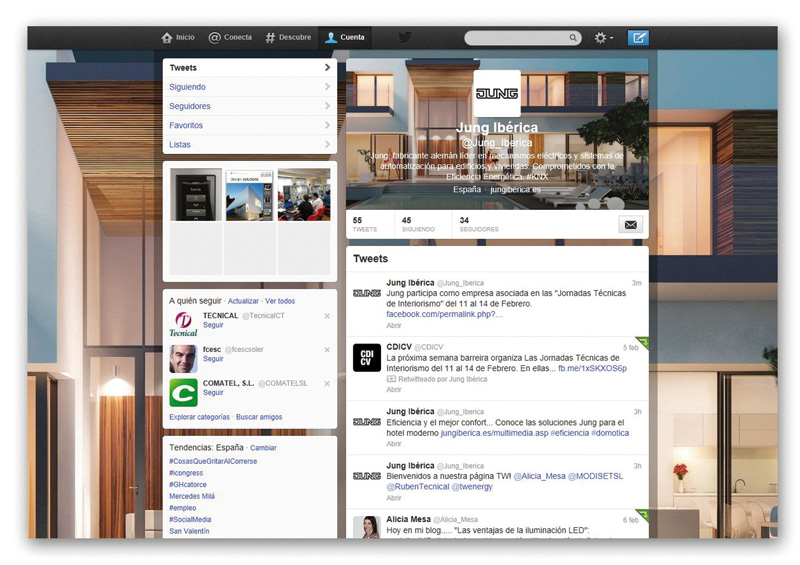
Task: Select the Cuenta account tab
Action: [x=345, y=38]
